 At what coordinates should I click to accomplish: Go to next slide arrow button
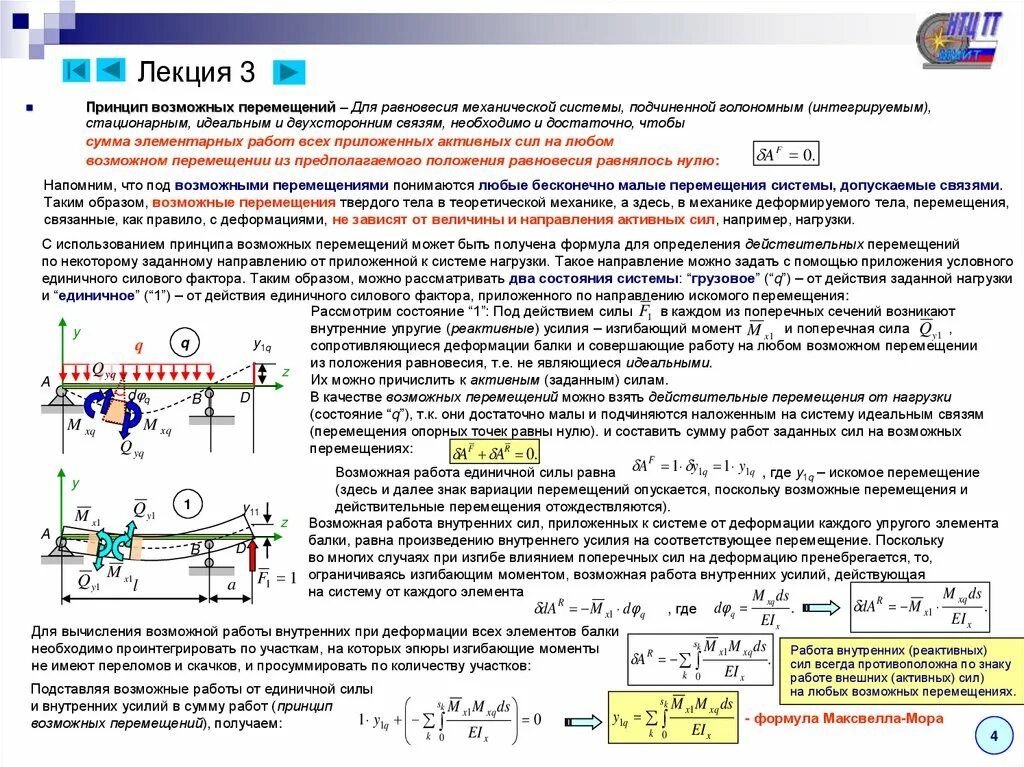(x=289, y=72)
